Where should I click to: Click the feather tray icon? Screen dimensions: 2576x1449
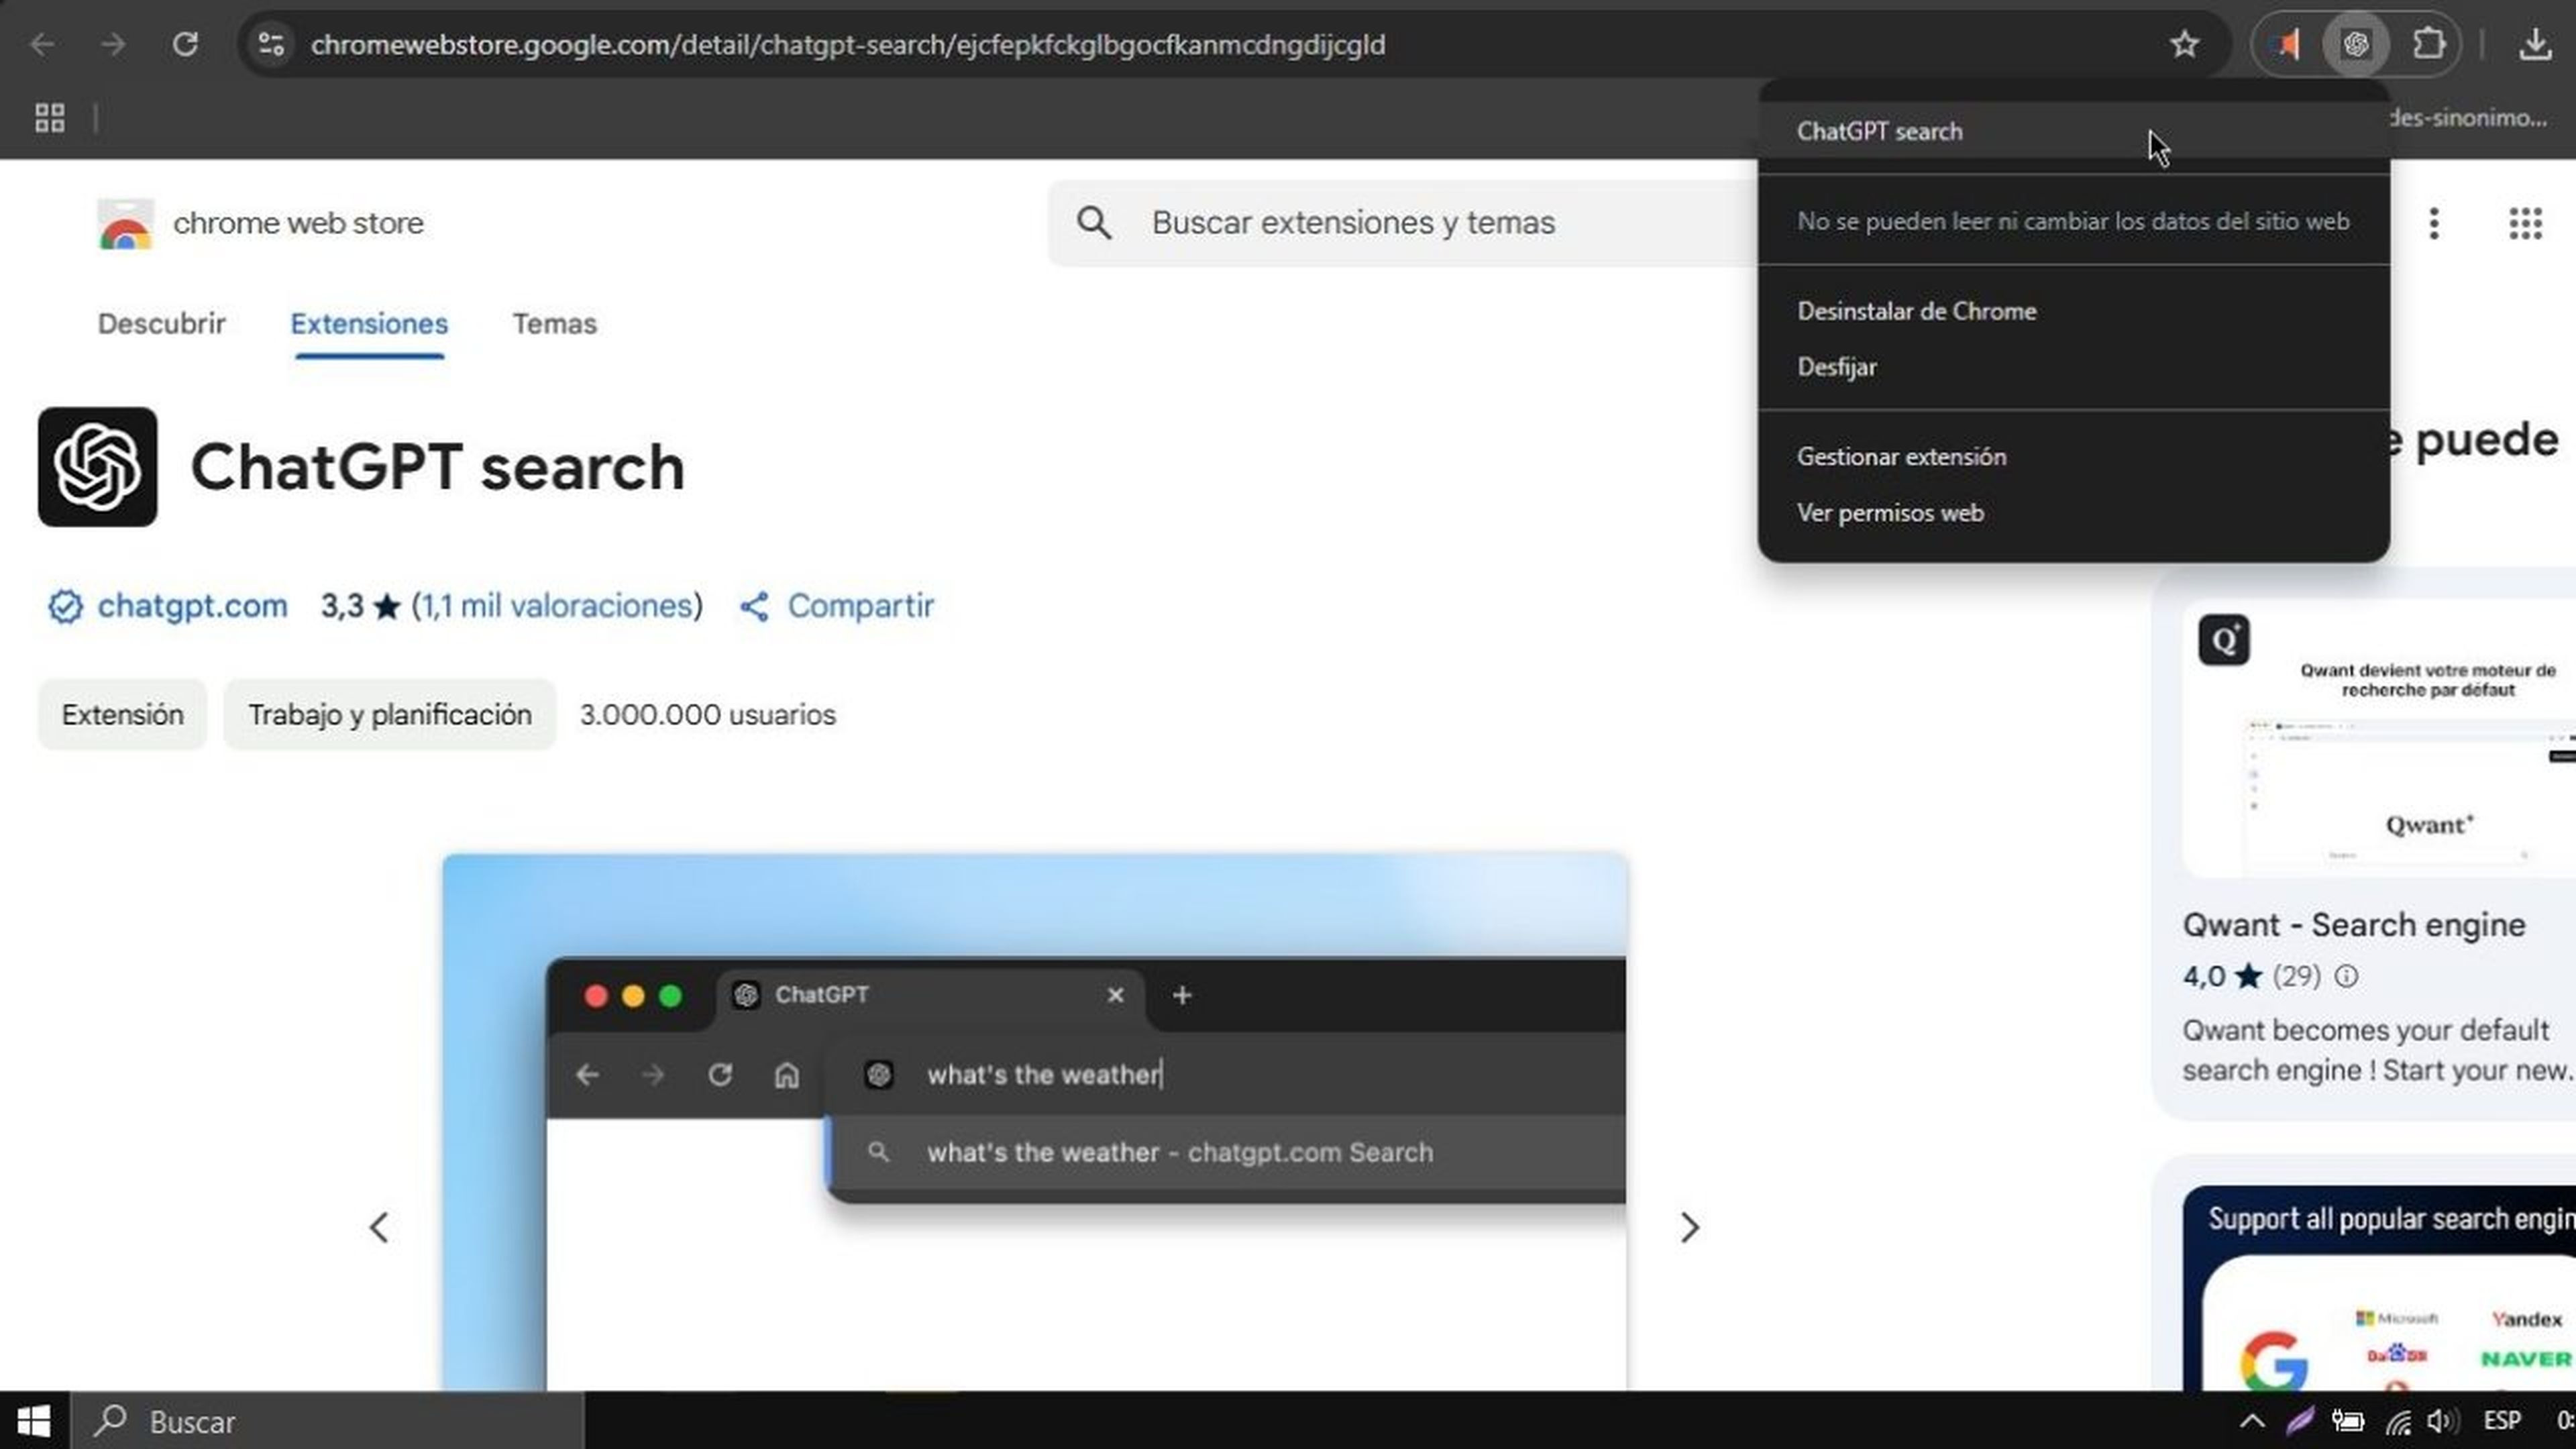(x=2300, y=1421)
